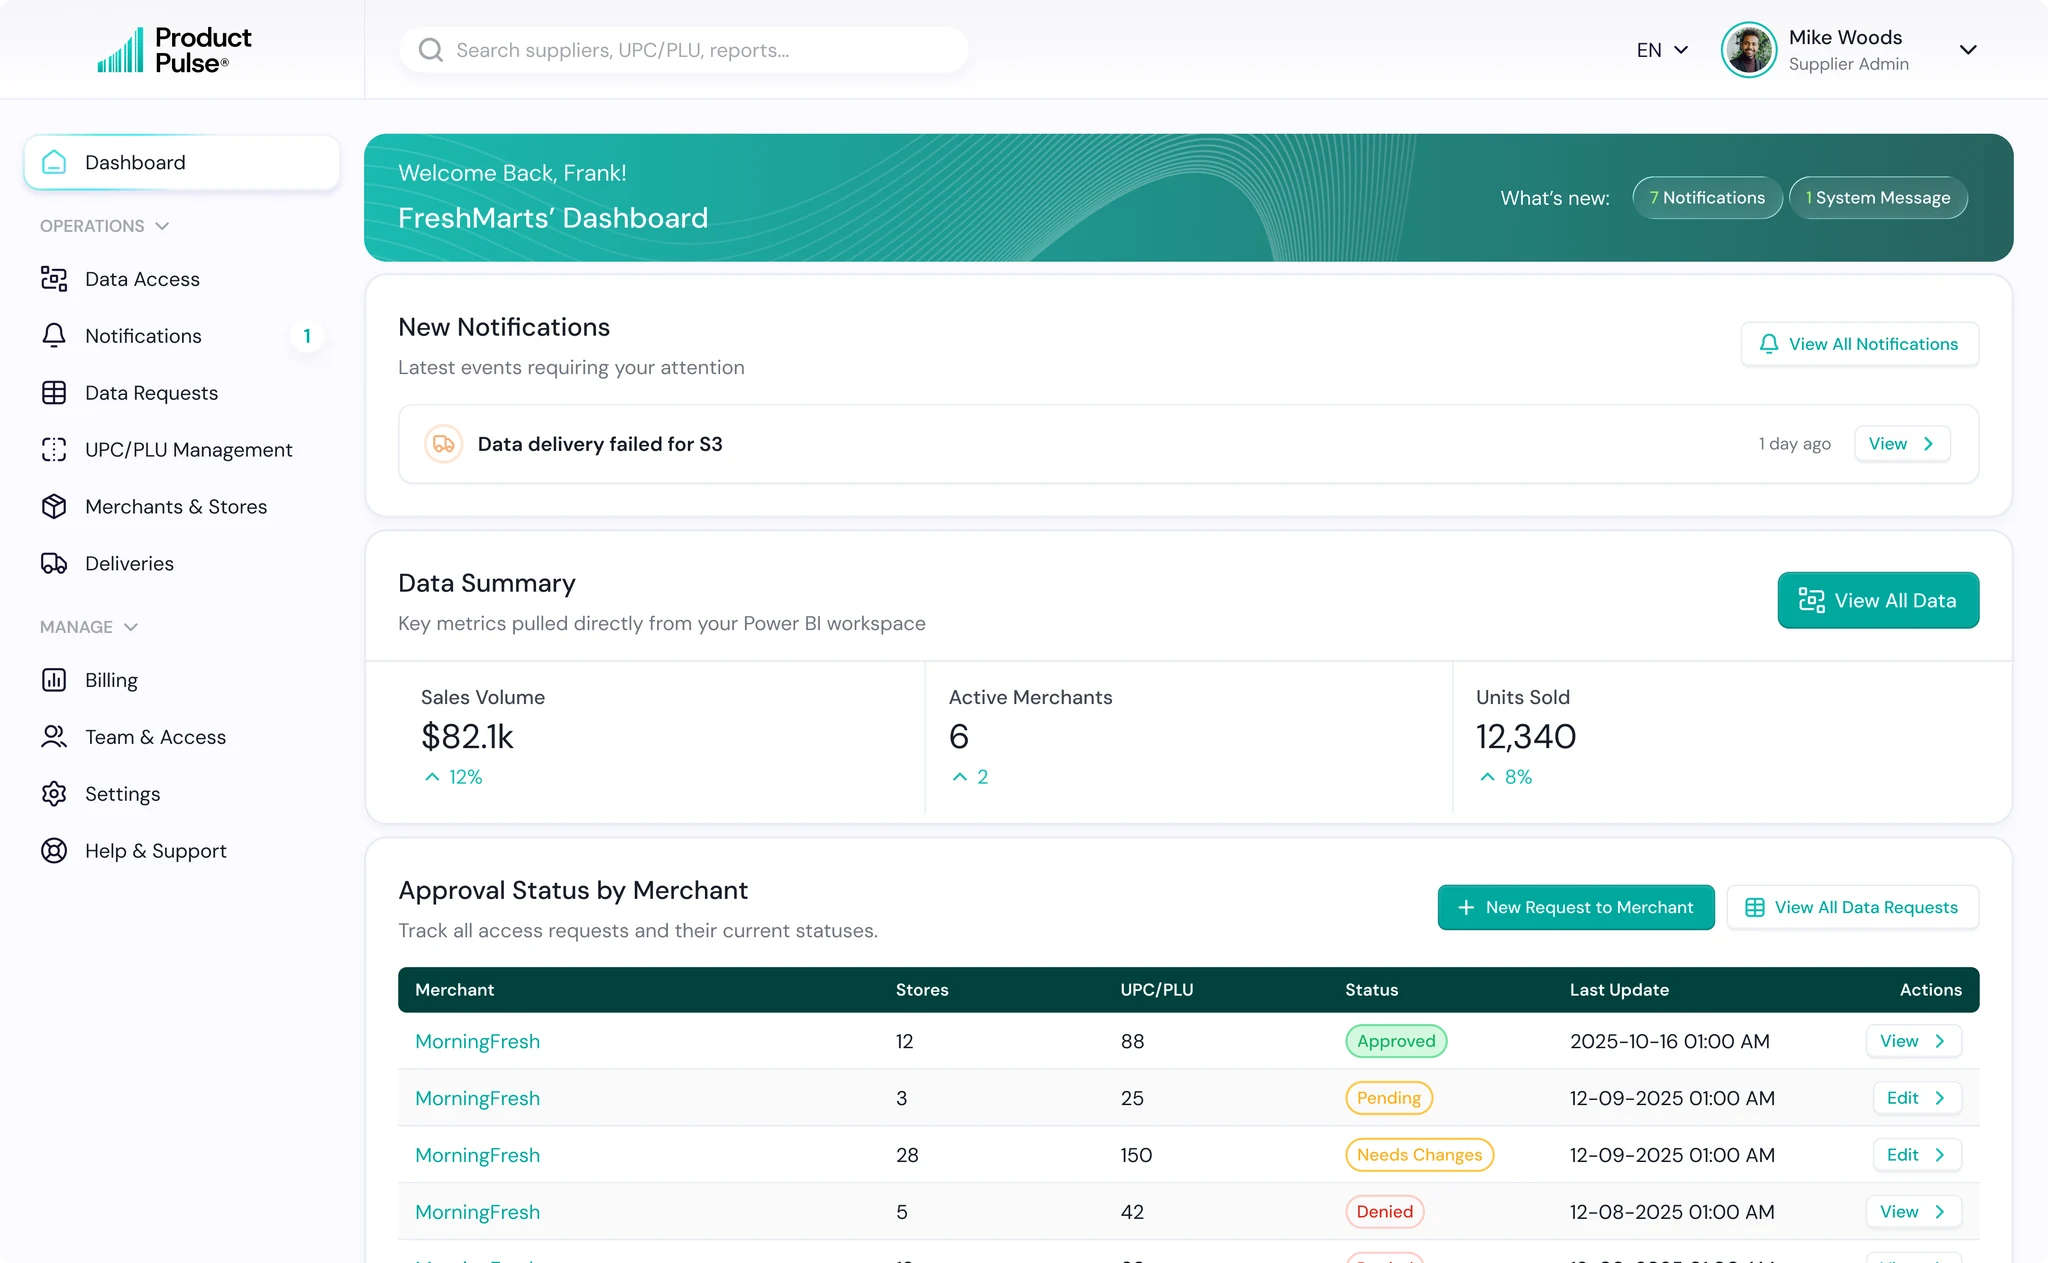
Task: Click the Data Requests table icon
Action: [54, 393]
